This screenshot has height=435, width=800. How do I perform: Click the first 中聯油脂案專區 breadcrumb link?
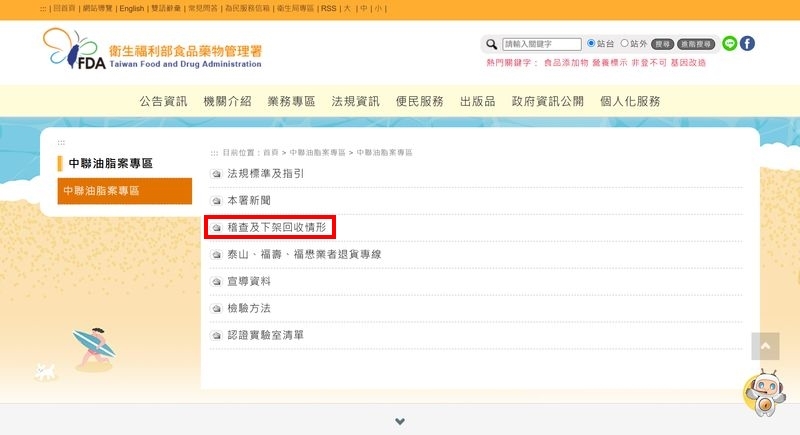[x=317, y=152]
